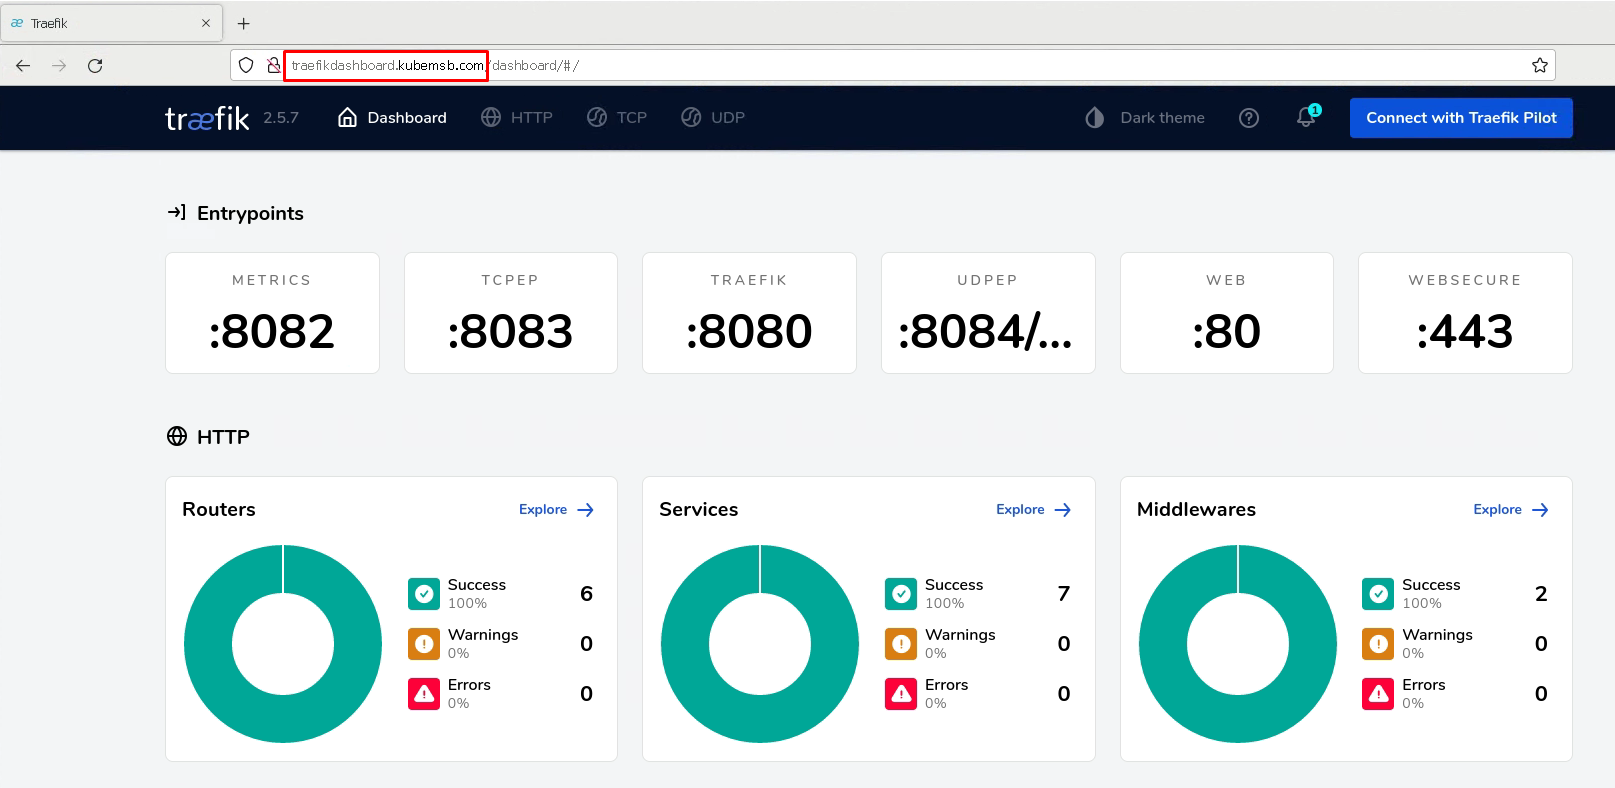The width and height of the screenshot is (1615, 788).
Task: Open the notifications bell icon
Action: tap(1306, 118)
